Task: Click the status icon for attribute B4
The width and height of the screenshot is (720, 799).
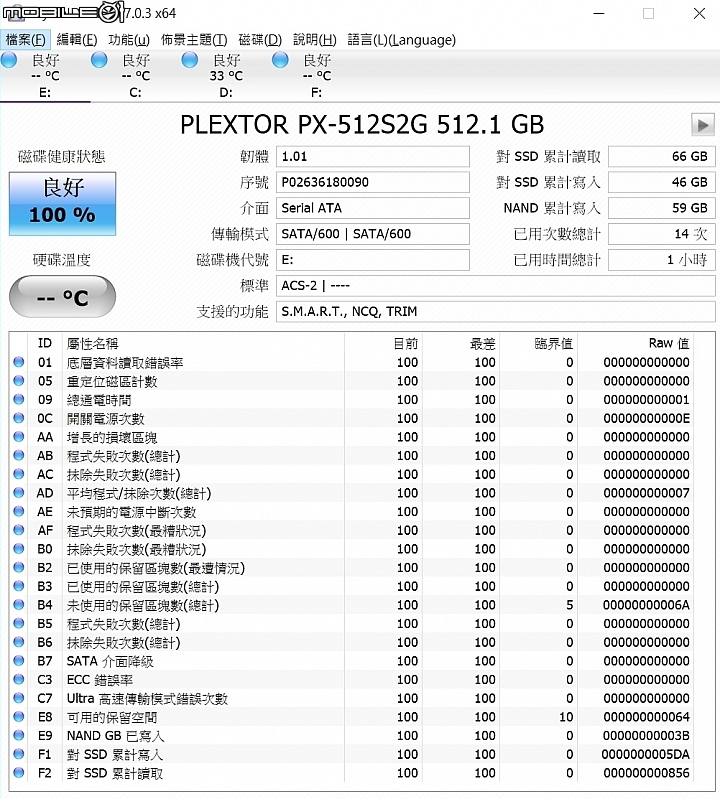Action: pyautogui.click(x=19, y=605)
